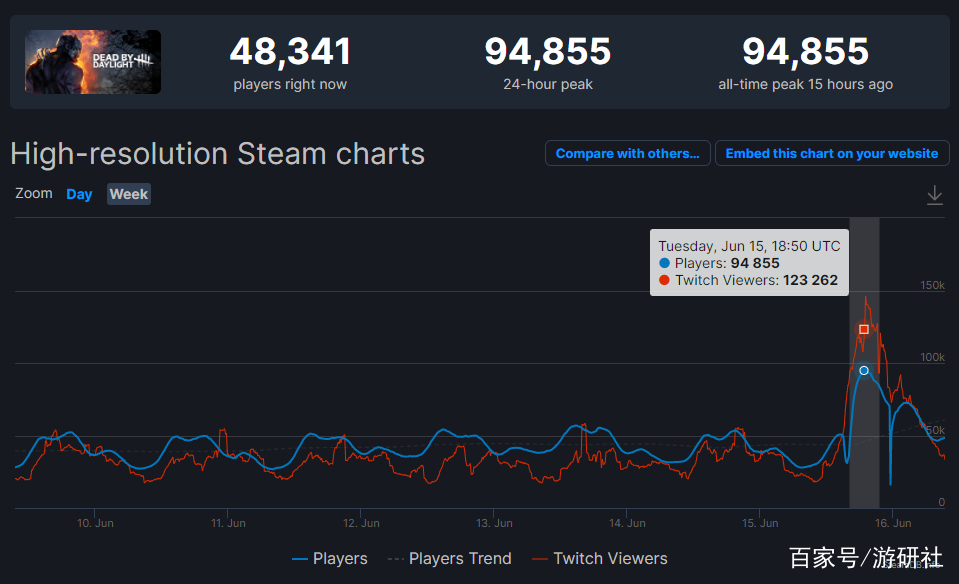Click the 14. Jun axis label
Viewport: 959px width, 584px height.
[x=628, y=523]
